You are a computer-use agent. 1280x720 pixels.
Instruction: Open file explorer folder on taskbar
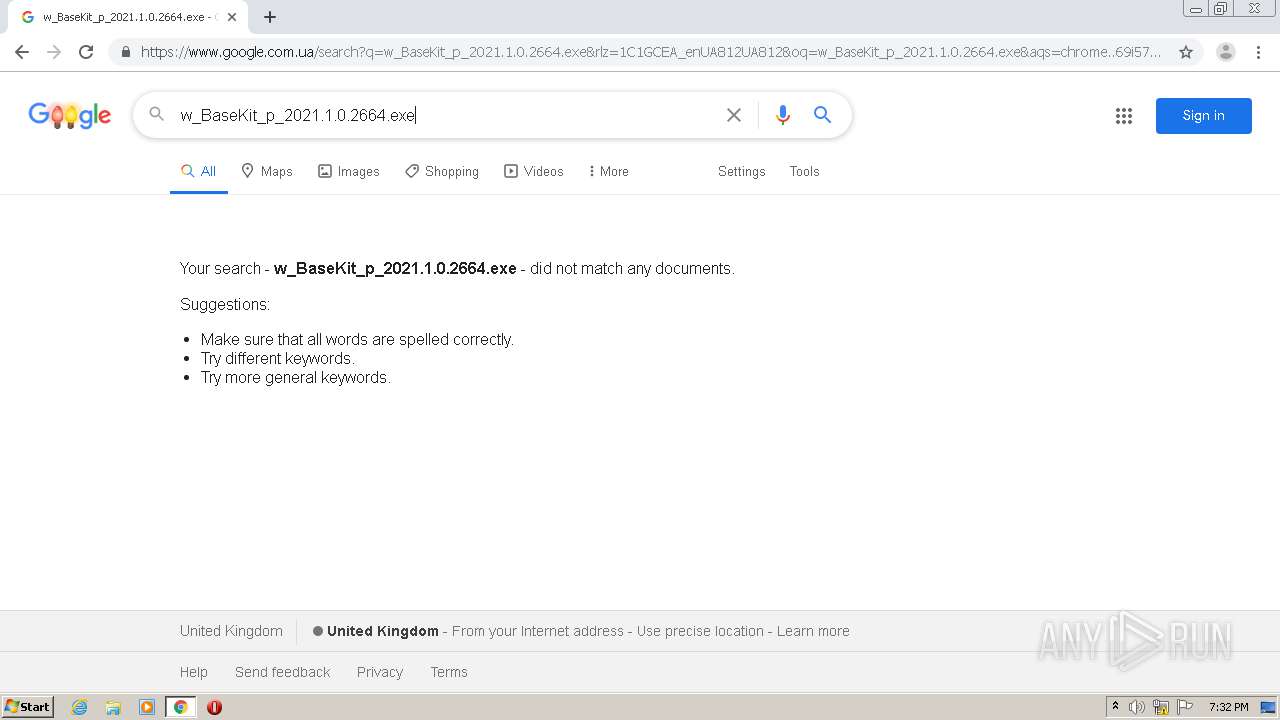point(113,707)
